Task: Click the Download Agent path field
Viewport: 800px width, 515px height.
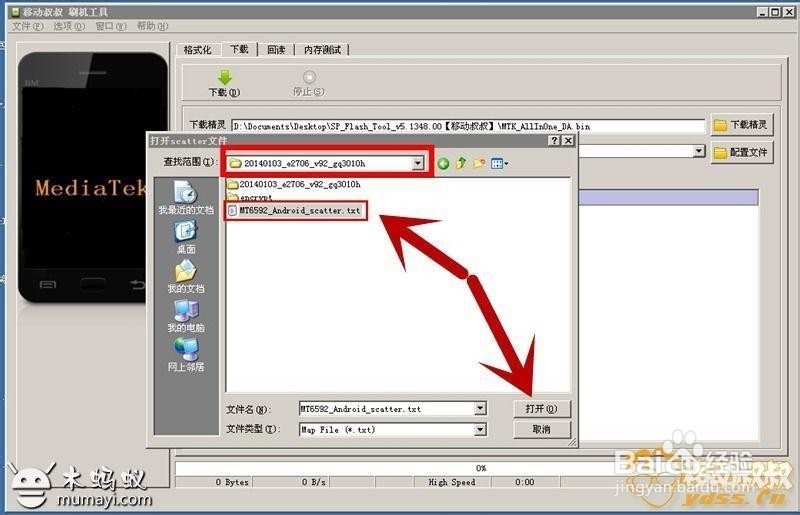Action: point(468,126)
